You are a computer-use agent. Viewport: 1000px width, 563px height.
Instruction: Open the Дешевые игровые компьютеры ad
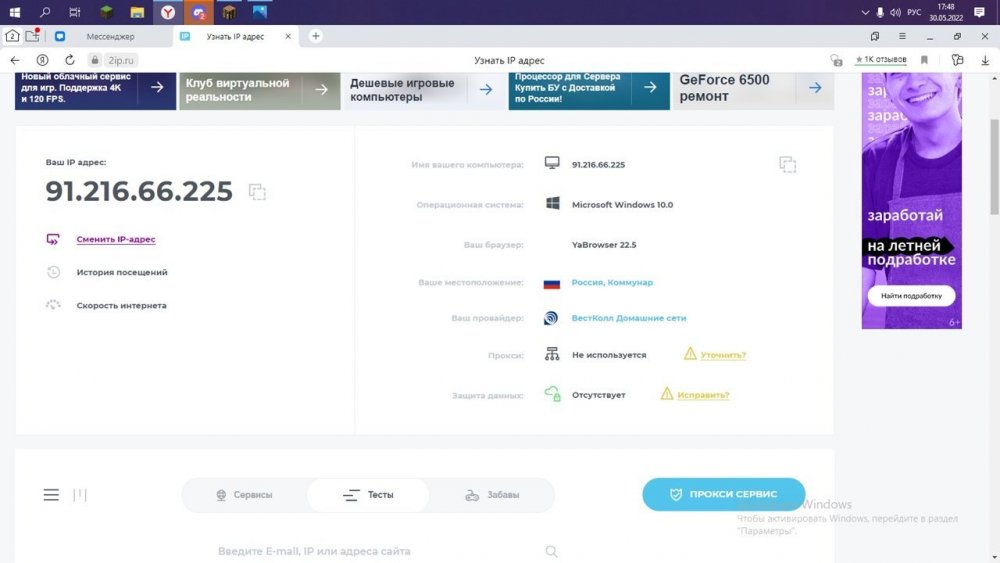424,91
